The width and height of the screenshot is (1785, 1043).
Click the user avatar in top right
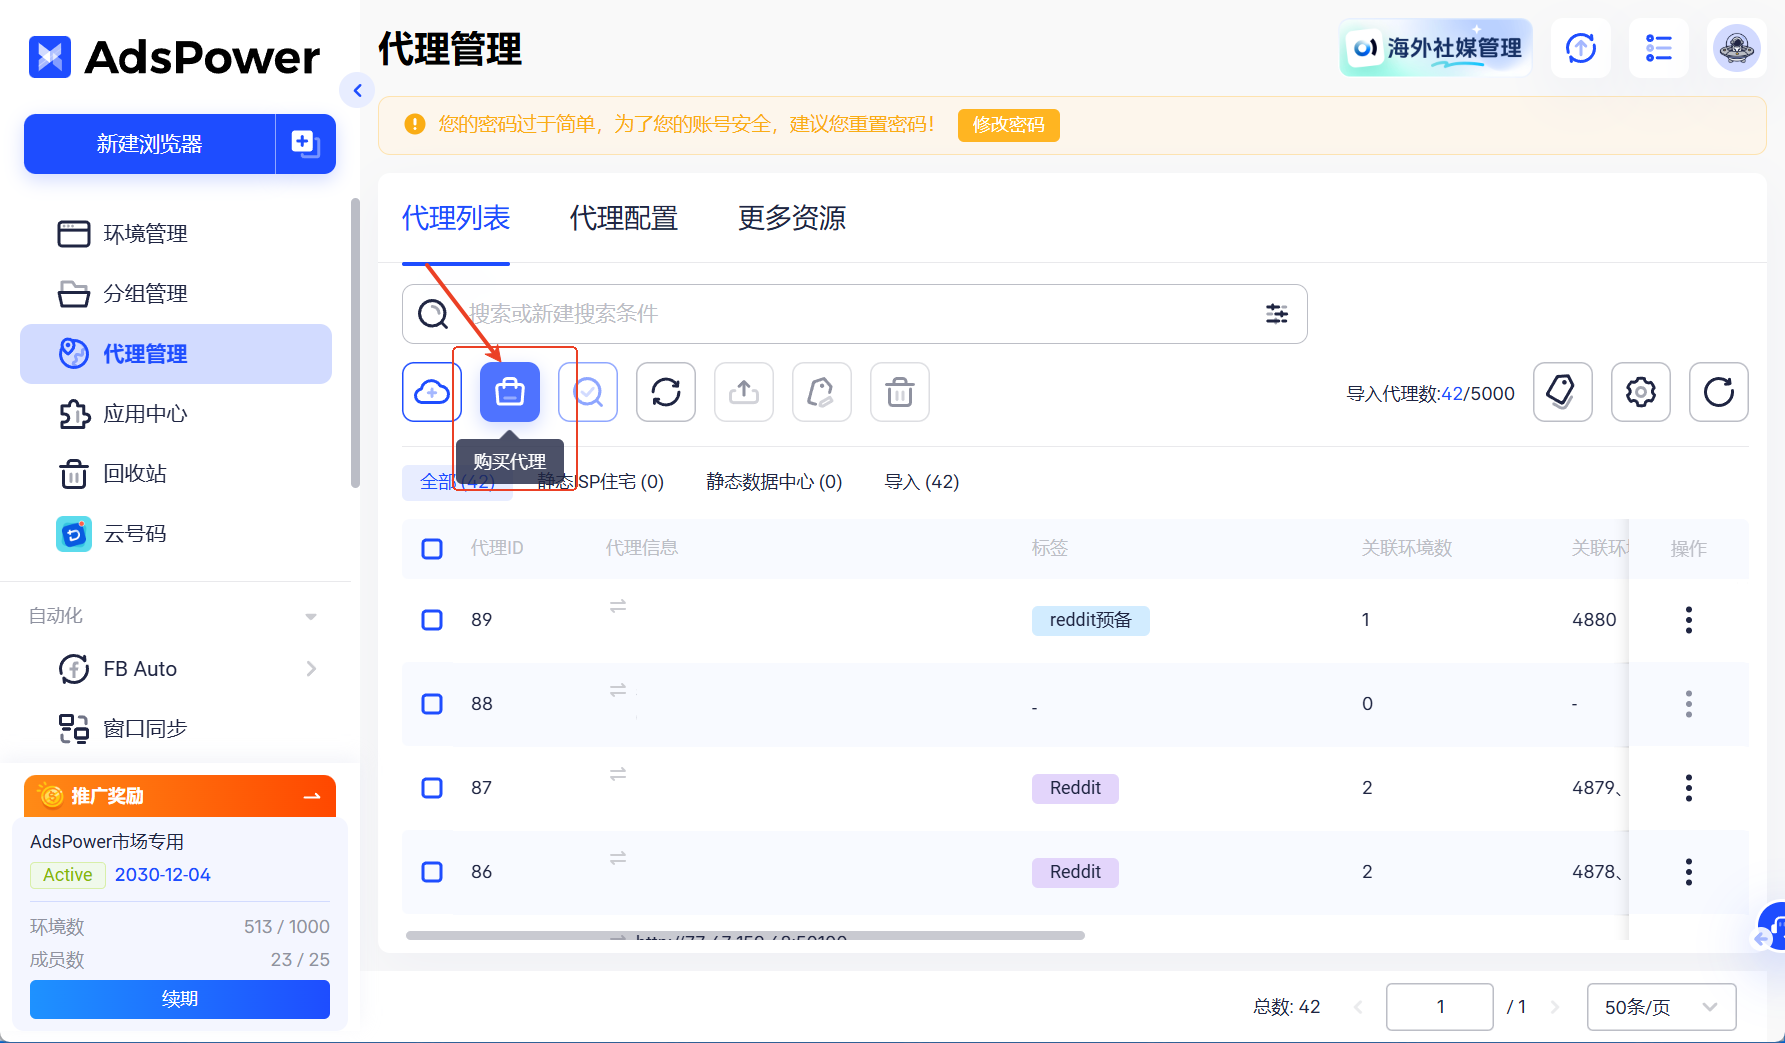point(1737,48)
